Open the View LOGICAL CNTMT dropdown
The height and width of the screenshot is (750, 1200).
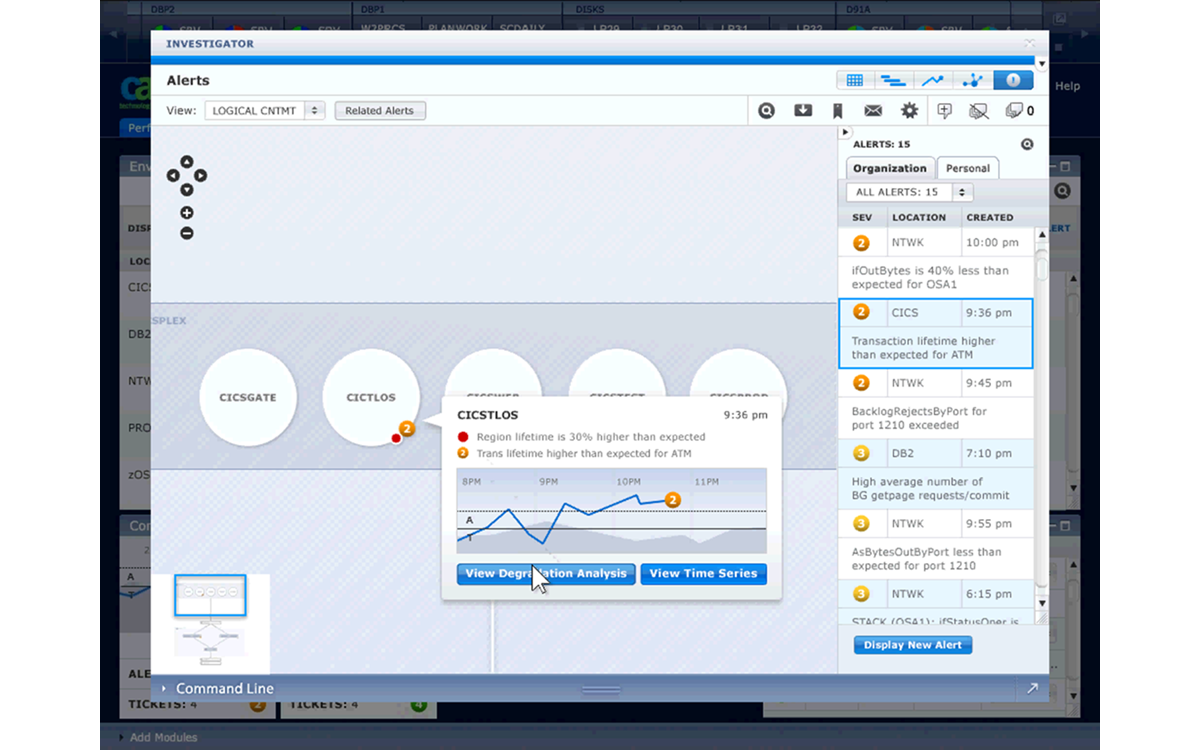pyautogui.click(x=265, y=111)
